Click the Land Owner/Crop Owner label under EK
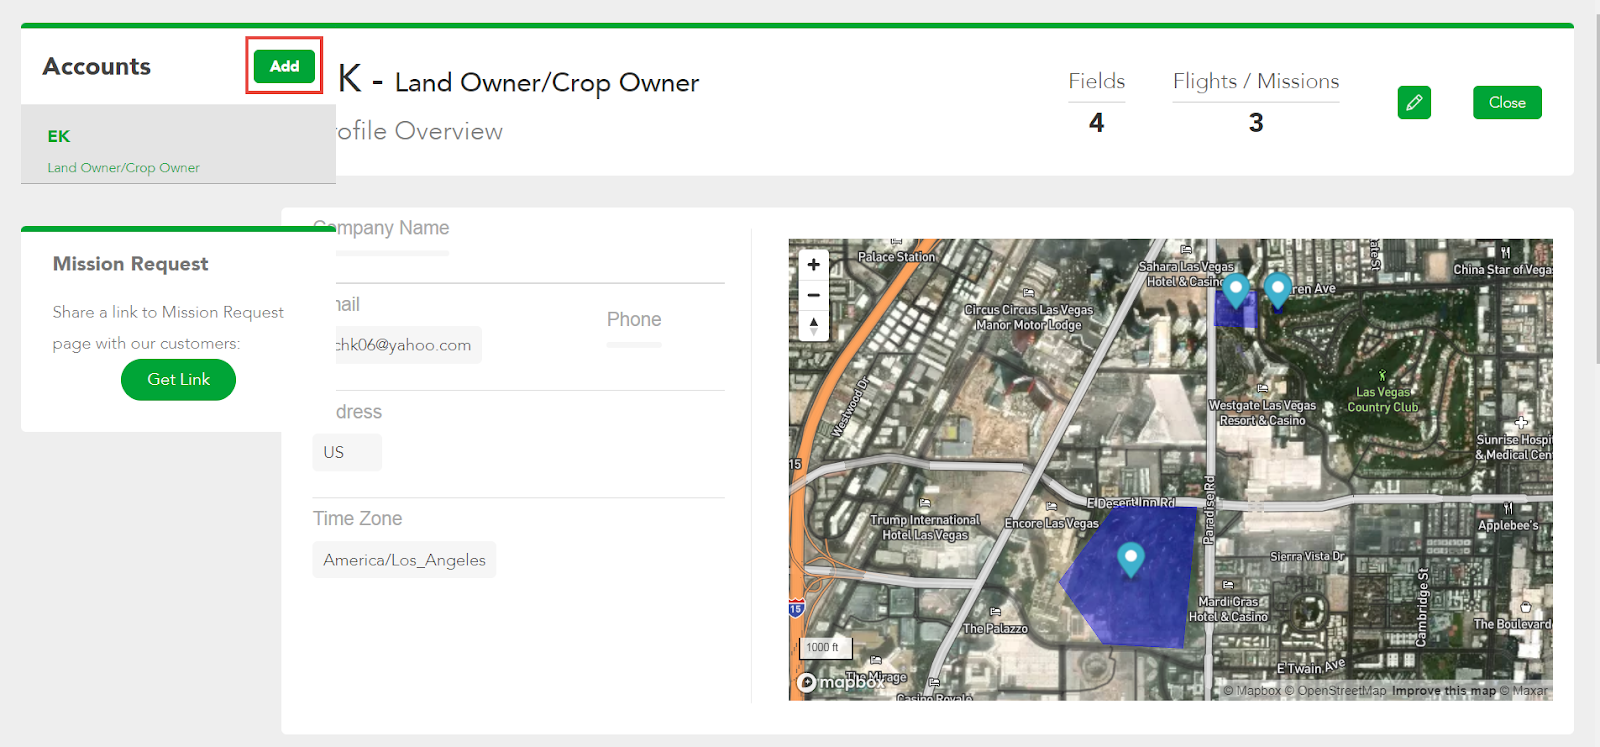The image size is (1600, 747). click(123, 168)
